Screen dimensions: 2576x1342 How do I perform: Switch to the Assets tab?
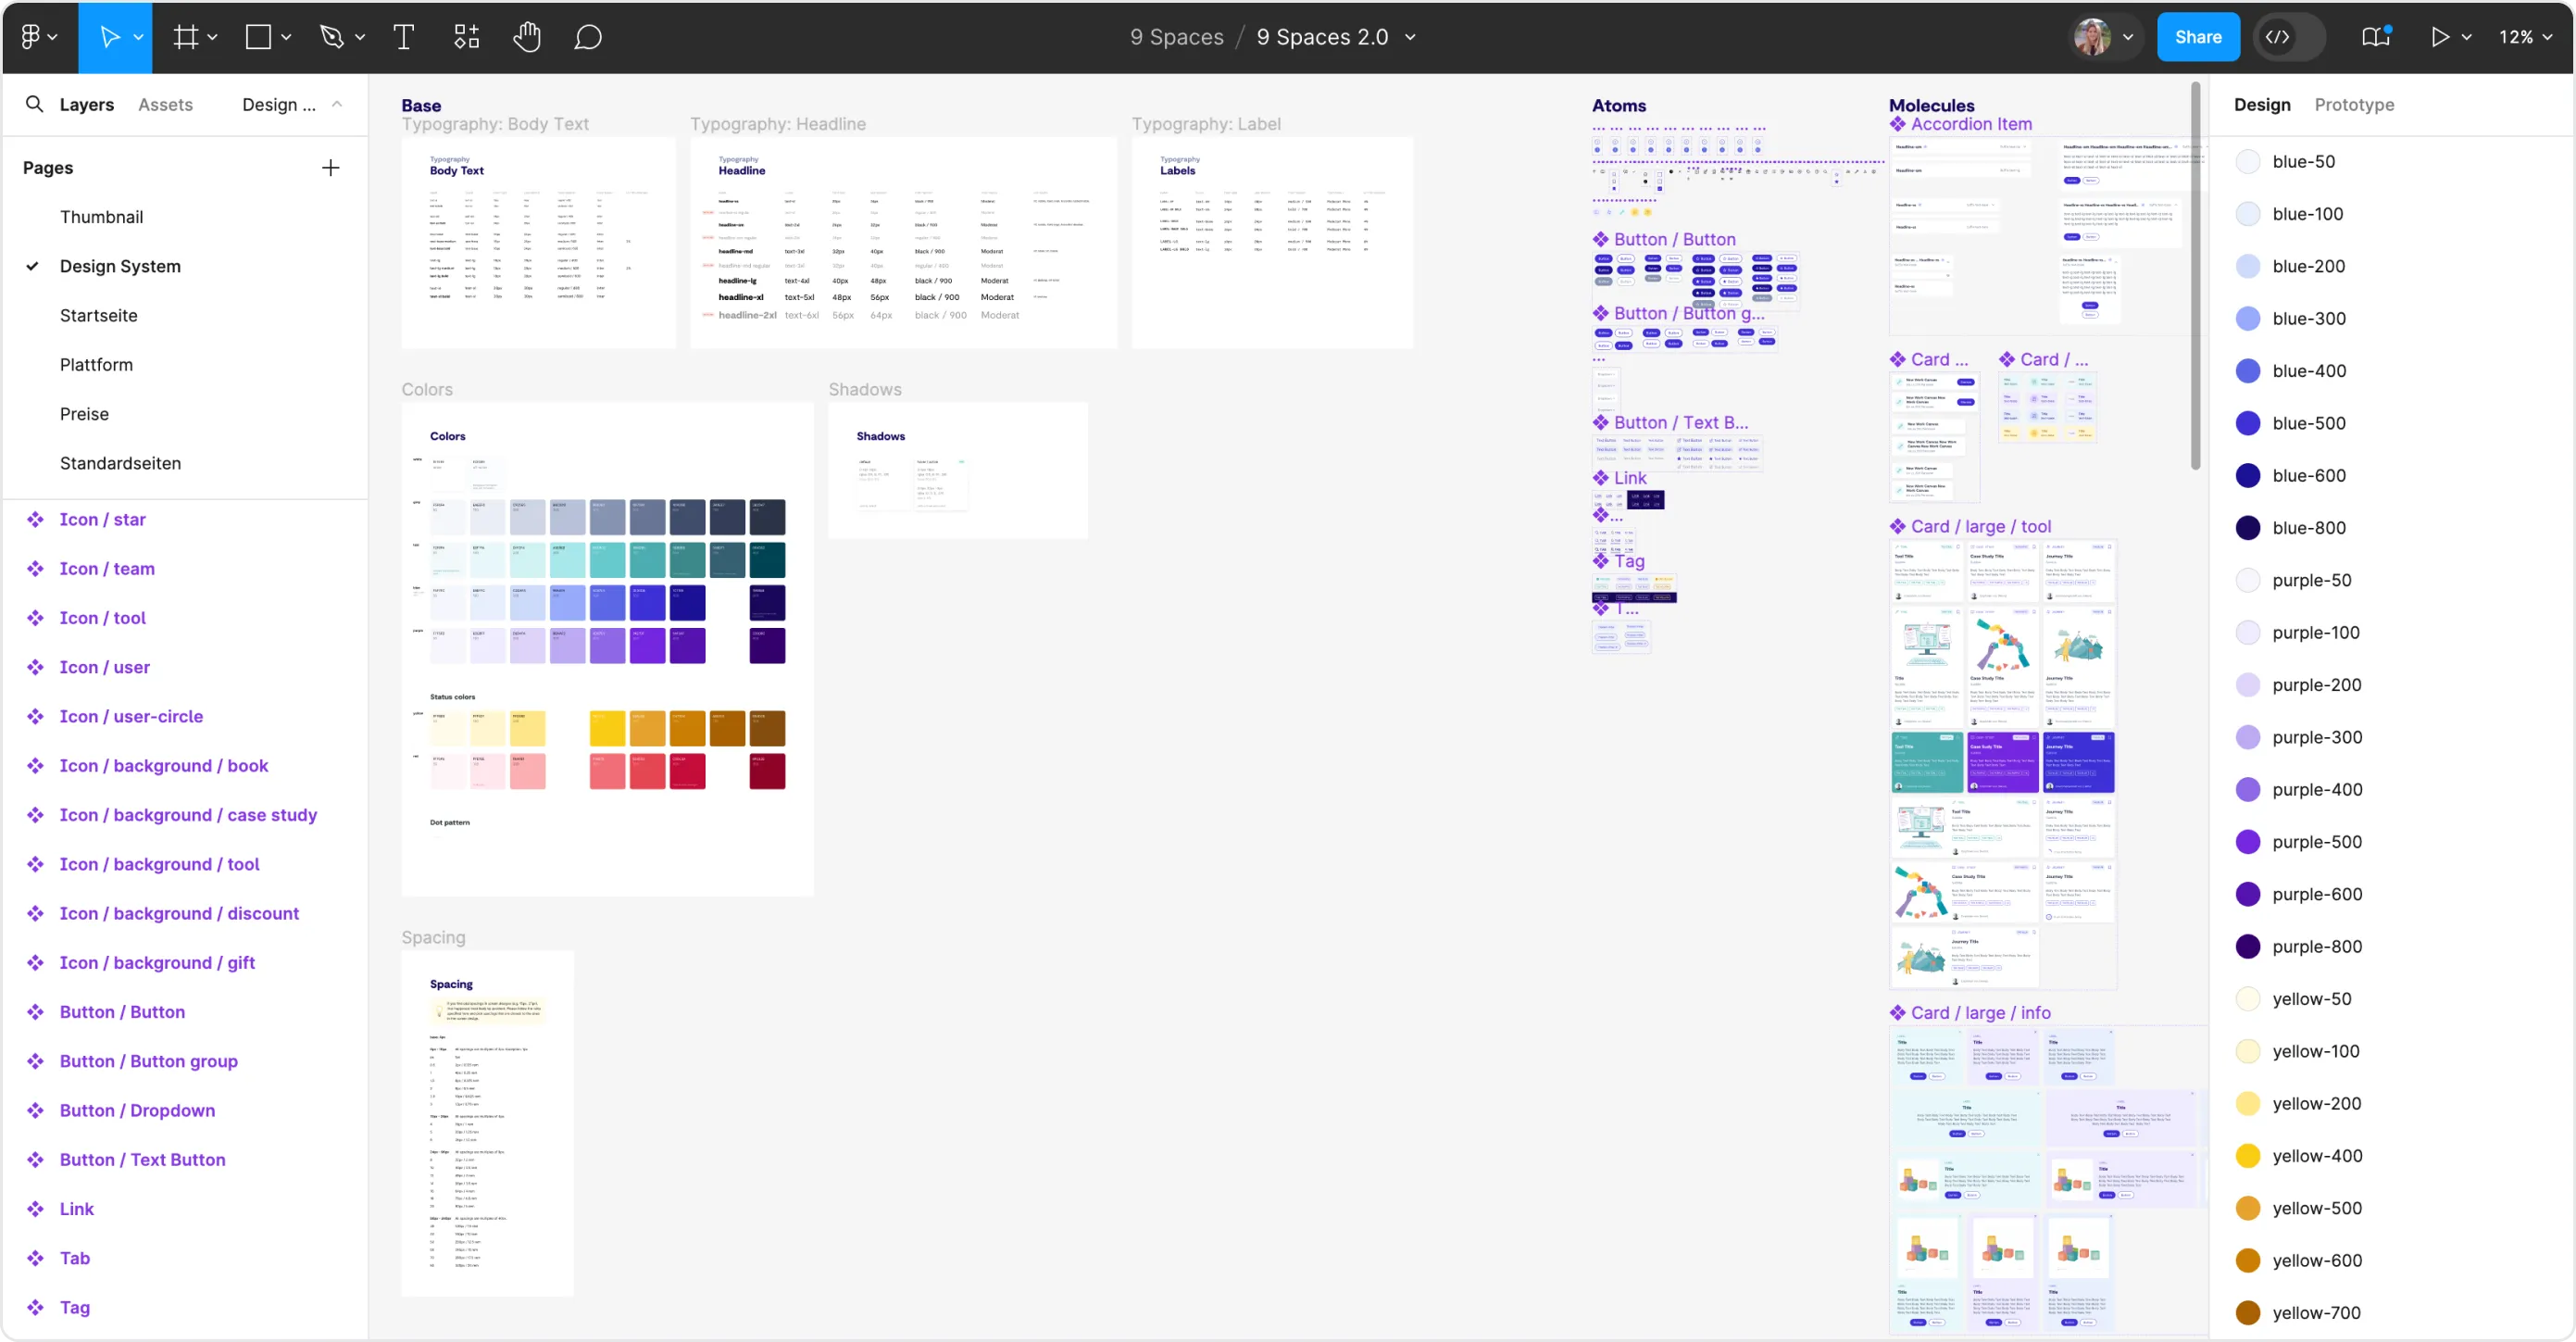pos(165,104)
